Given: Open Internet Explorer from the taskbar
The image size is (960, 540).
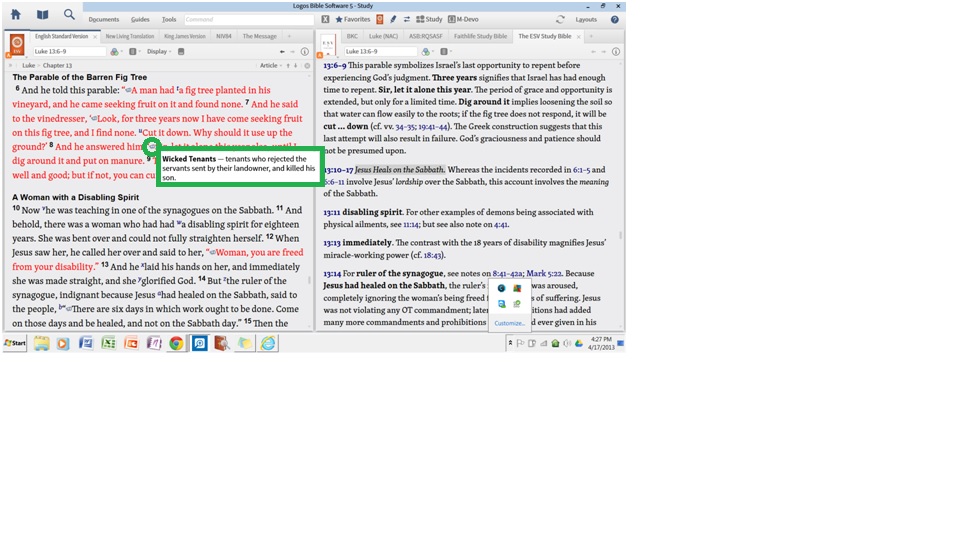Looking at the screenshot, I should [268, 343].
